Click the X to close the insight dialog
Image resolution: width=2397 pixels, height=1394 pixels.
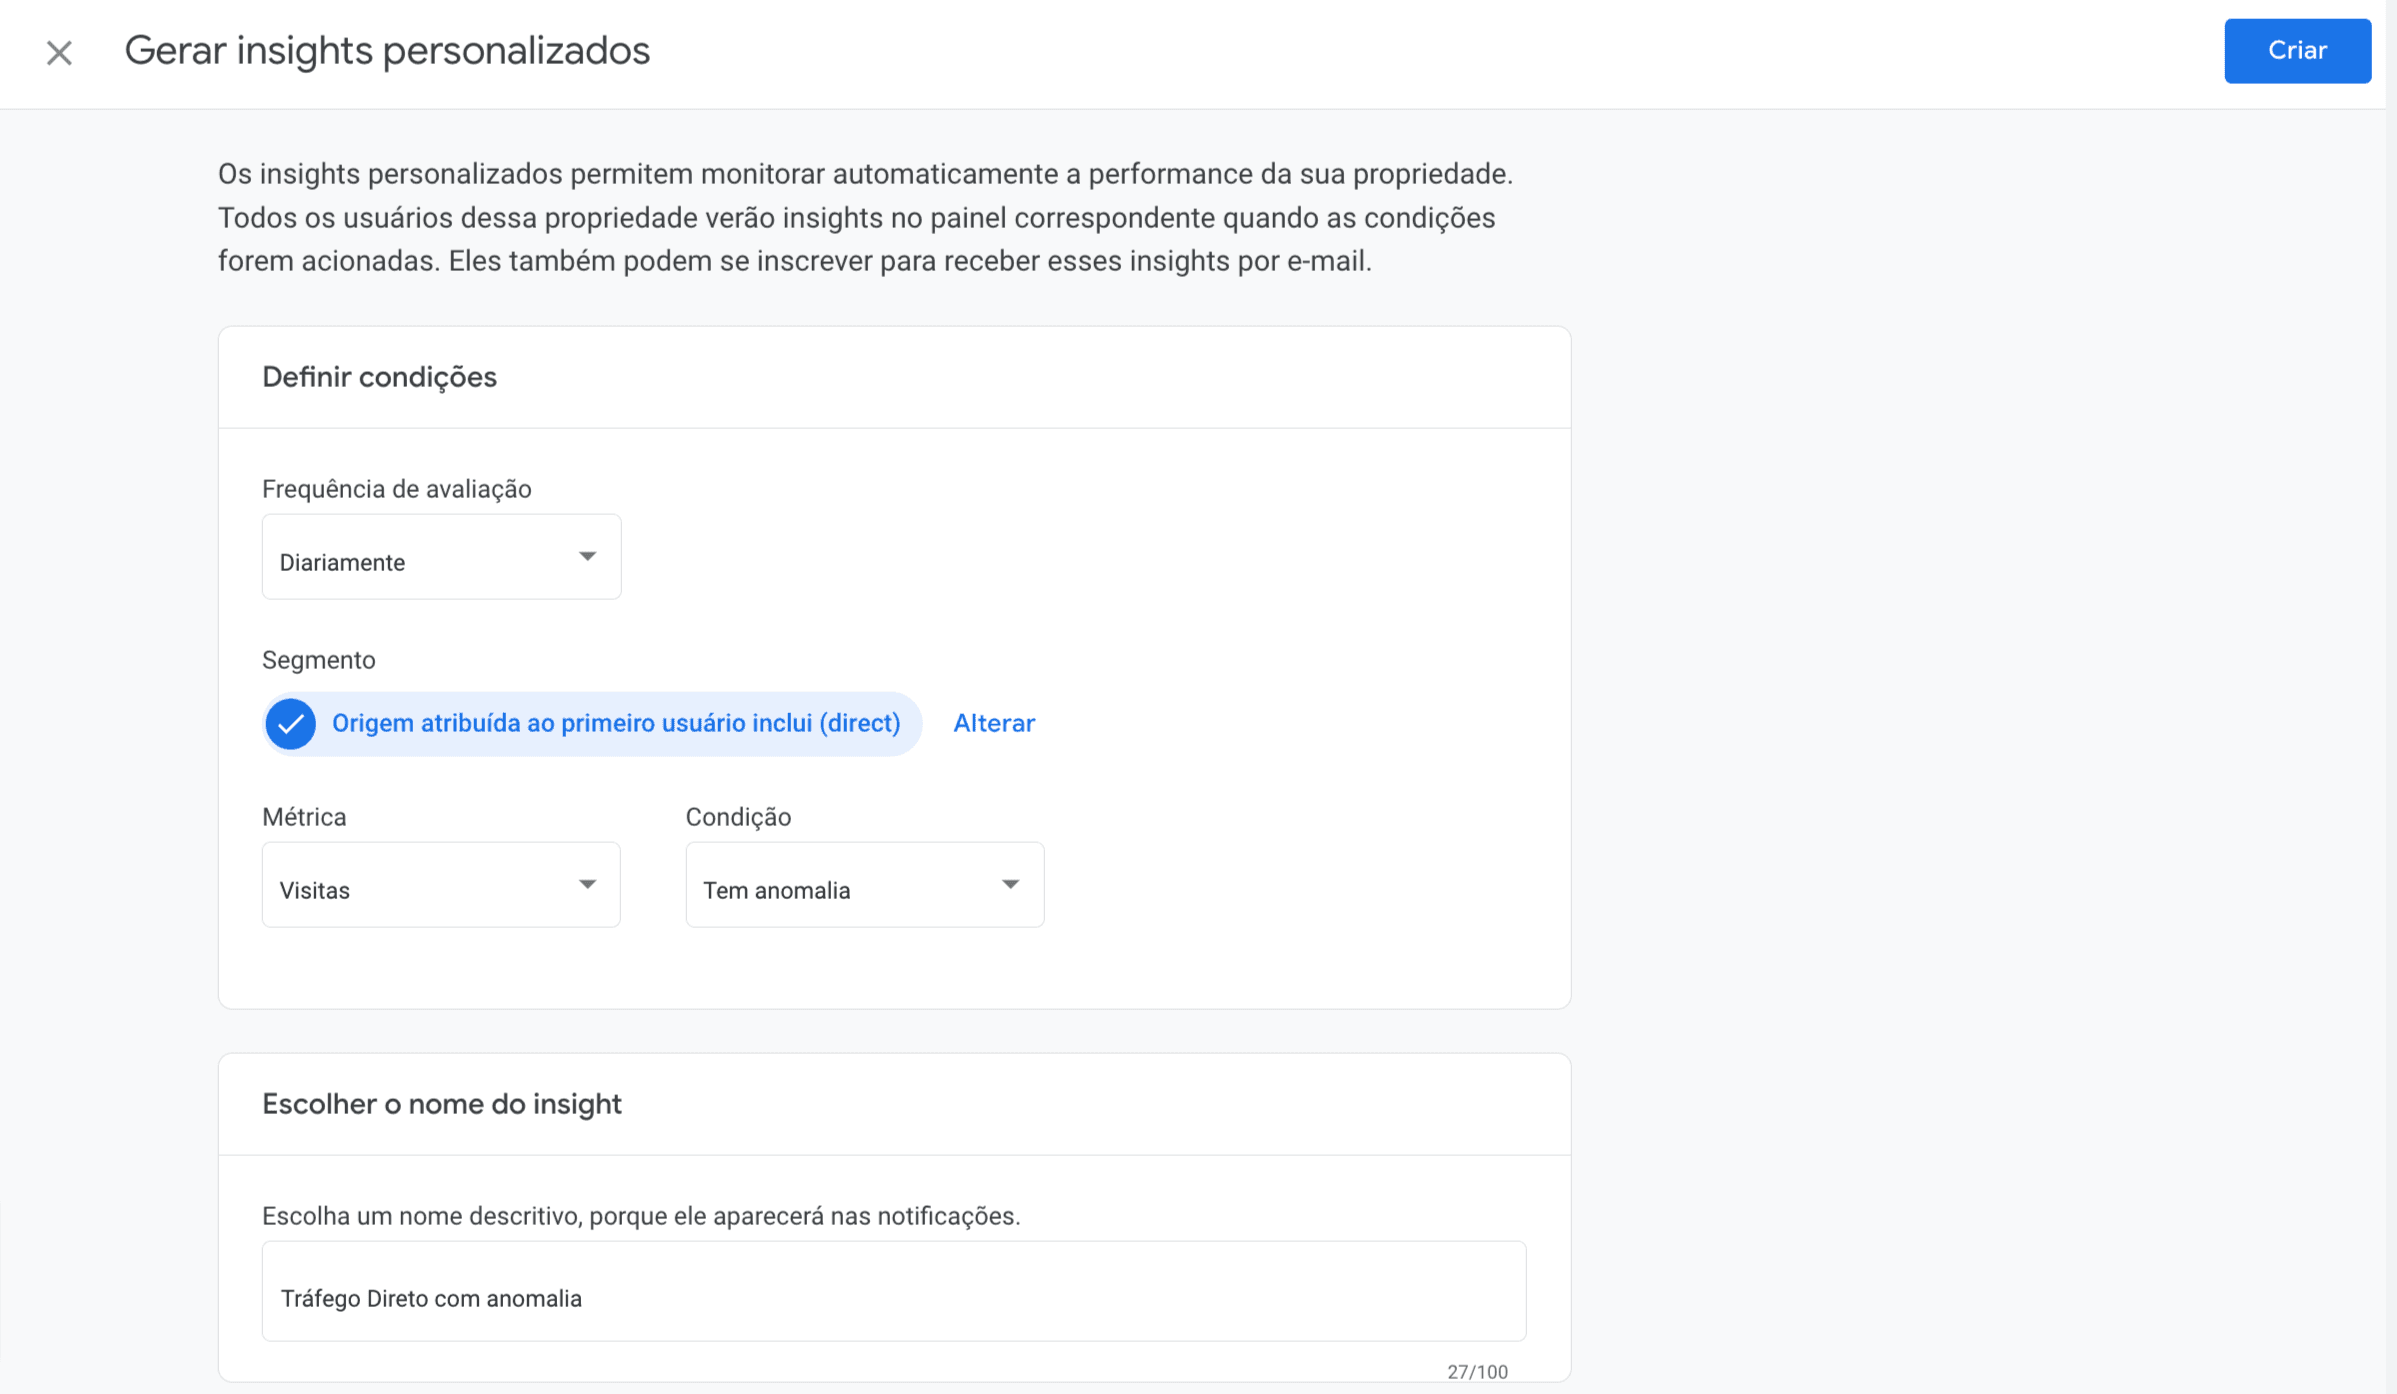tap(59, 52)
